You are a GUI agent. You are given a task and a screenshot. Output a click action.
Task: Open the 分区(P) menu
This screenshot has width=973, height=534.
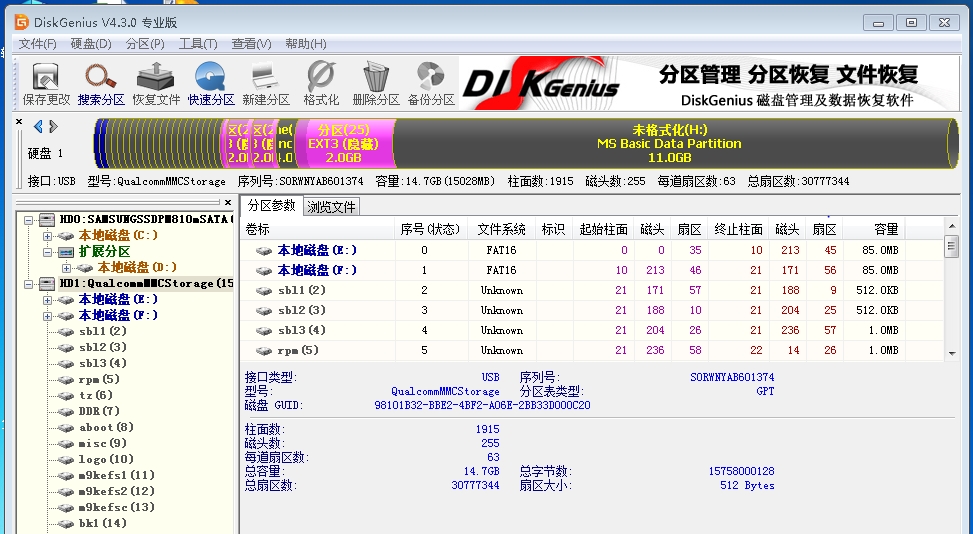tap(145, 44)
